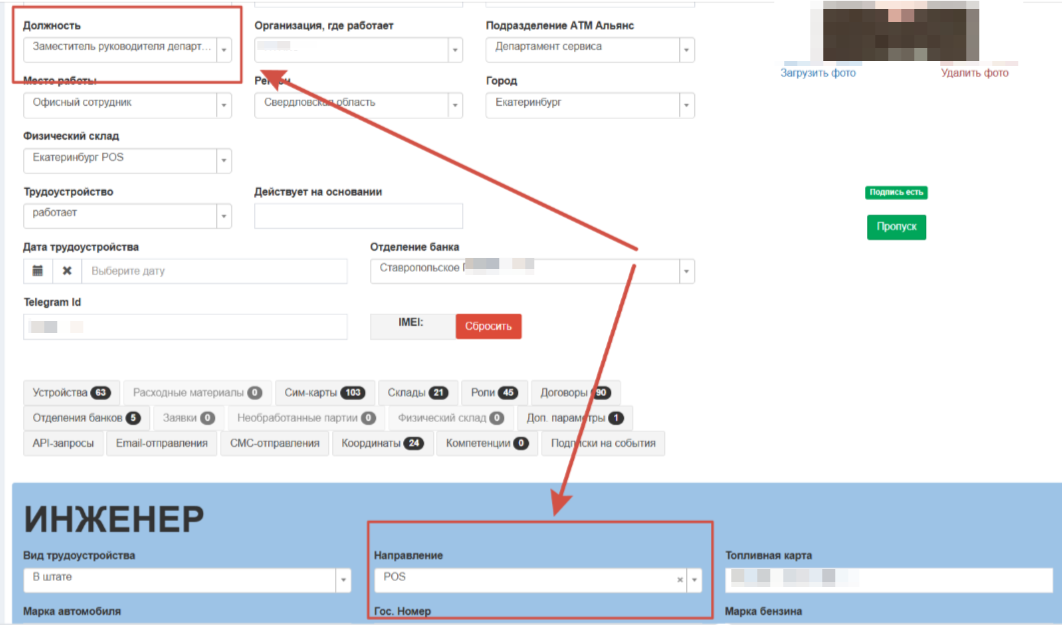
Task: Open the Координаты tab
Action: point(382,444)
